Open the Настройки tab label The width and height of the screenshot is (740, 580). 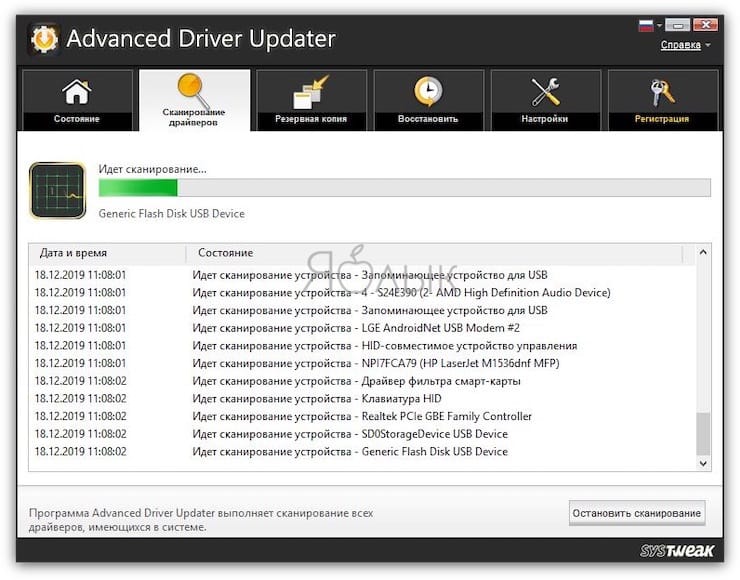pyautogui.click(x=545, y=119)
